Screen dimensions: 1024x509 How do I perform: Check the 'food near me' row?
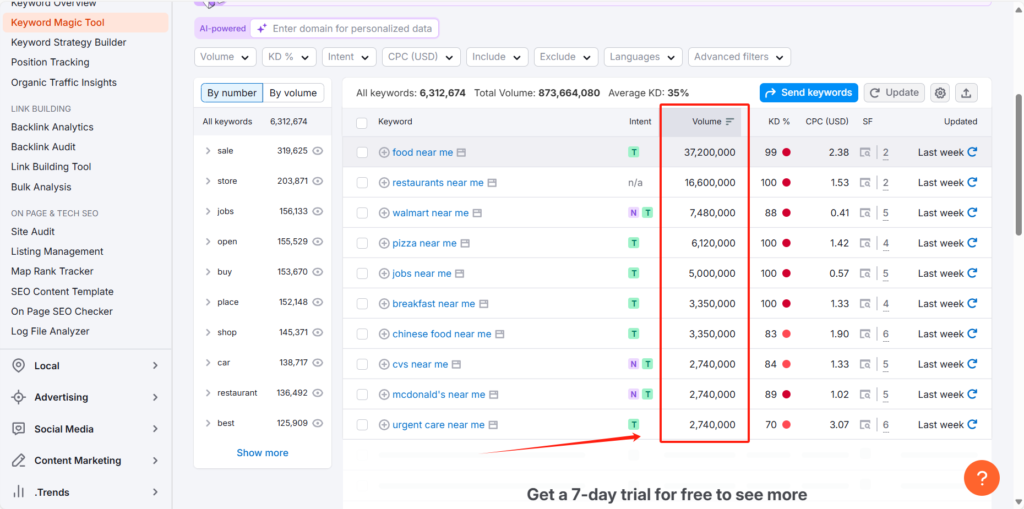pyautogui.click(x=362, y=152)
